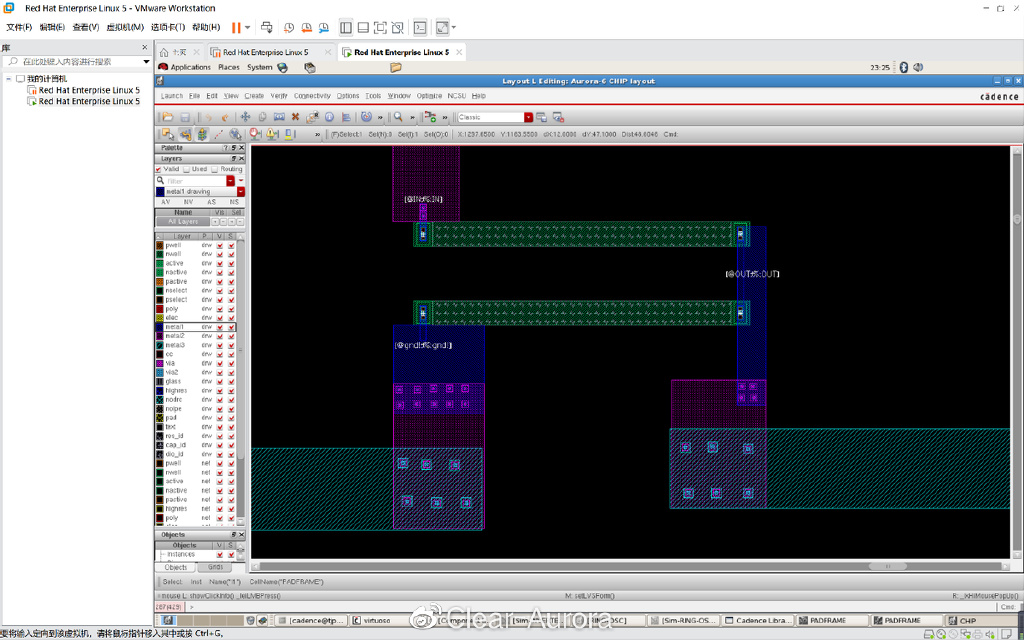Toggle selectability checkbox for metal1 drw layer

coord(231,327)
